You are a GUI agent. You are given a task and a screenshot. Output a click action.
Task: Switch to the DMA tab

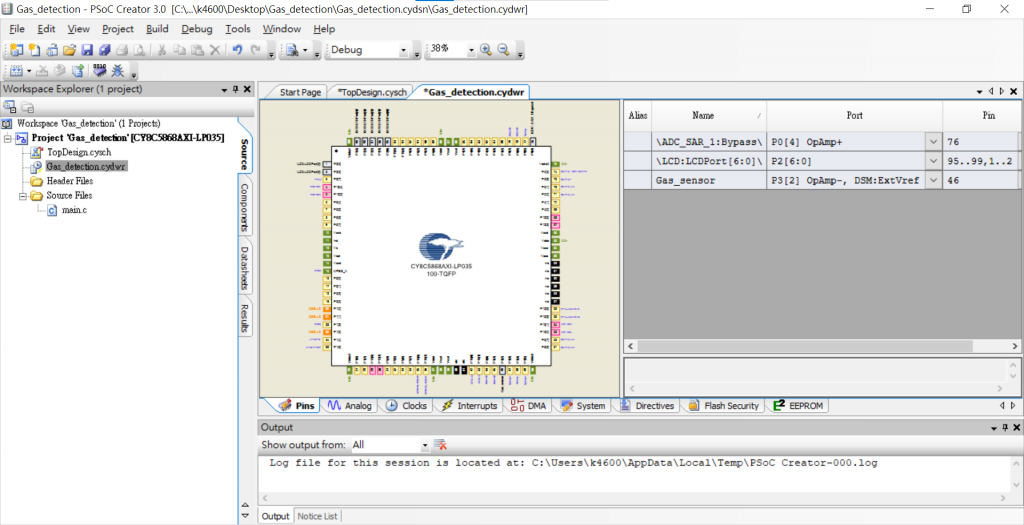click(528, 406)
